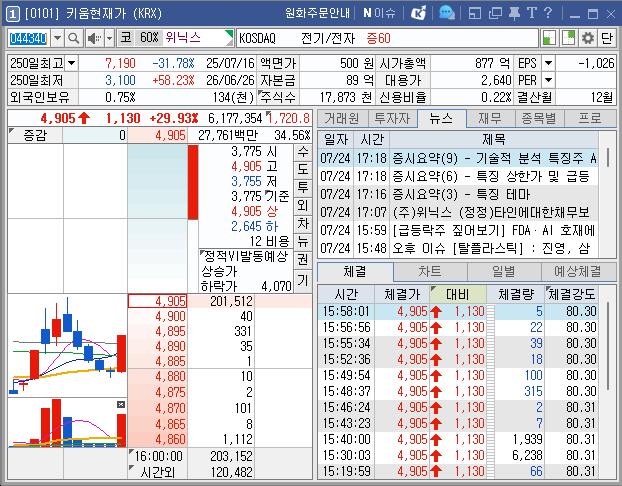Viewport: 622px width, 486px height.
Task: Switch to the 종목별 tab
Action: [539, 118]
